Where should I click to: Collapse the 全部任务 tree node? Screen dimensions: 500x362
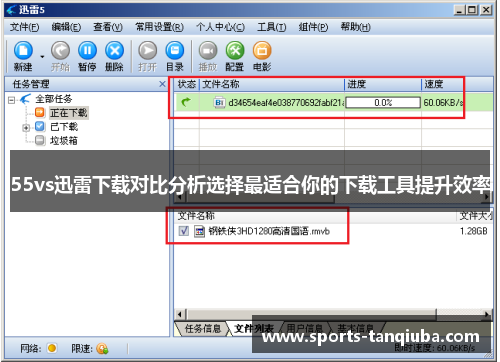click(x=11, y=100)
